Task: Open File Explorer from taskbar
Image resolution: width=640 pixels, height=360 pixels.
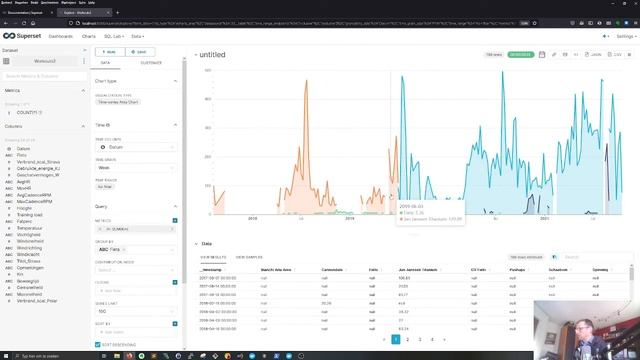Action: pos(117,356)
